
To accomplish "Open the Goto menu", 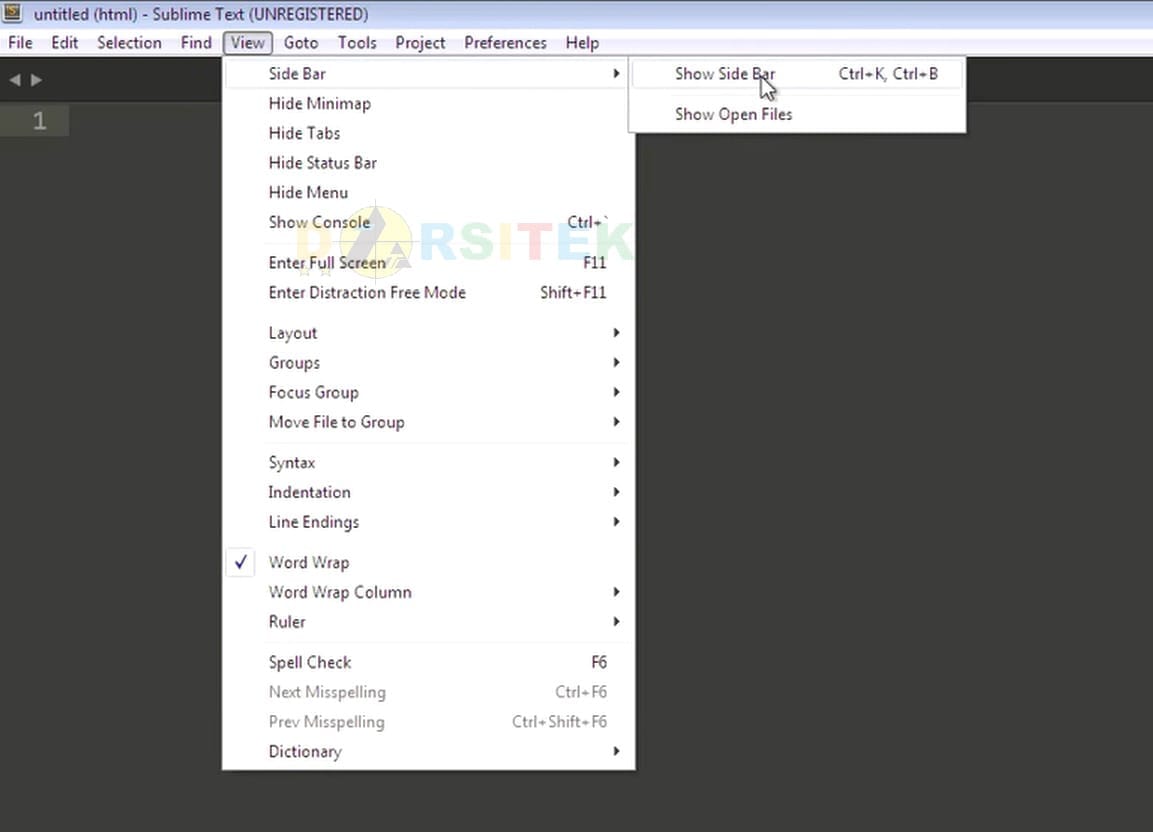I will (301, 43).
